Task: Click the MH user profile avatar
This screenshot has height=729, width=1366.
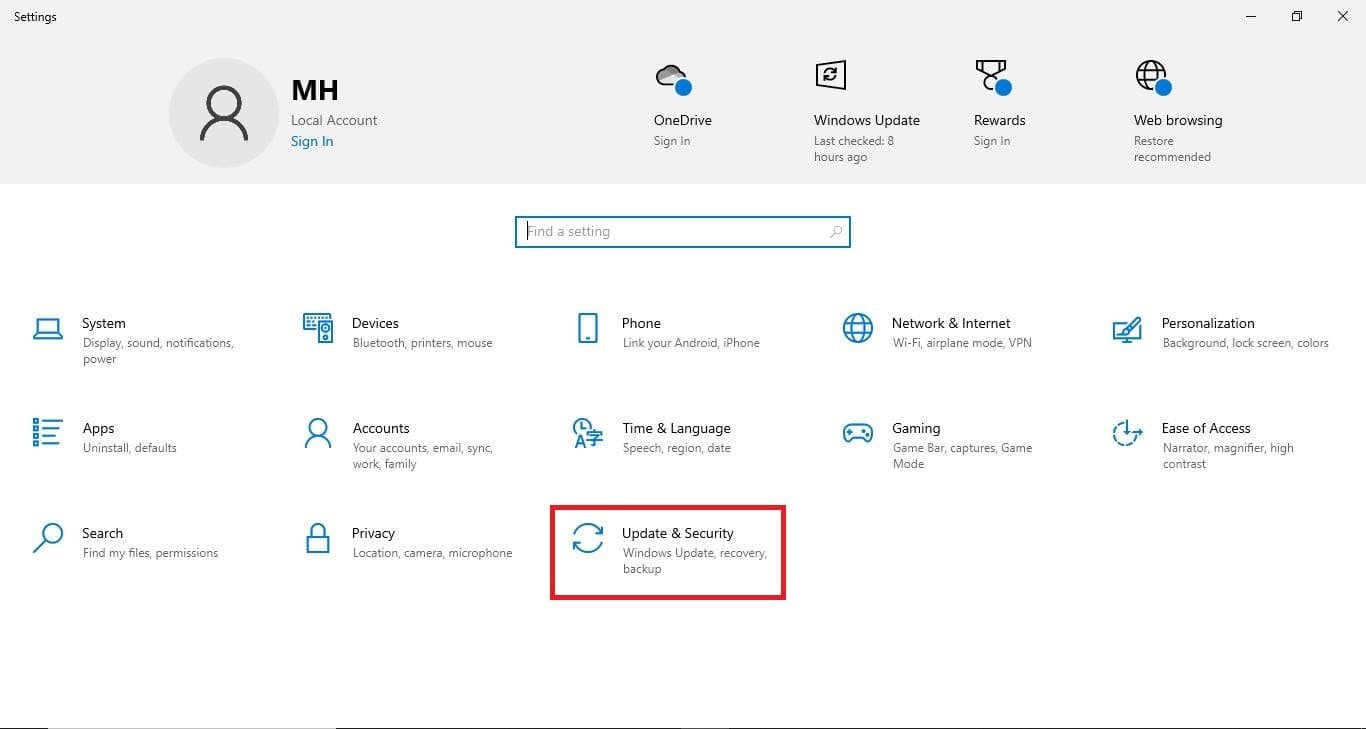Action: (223, 112)
